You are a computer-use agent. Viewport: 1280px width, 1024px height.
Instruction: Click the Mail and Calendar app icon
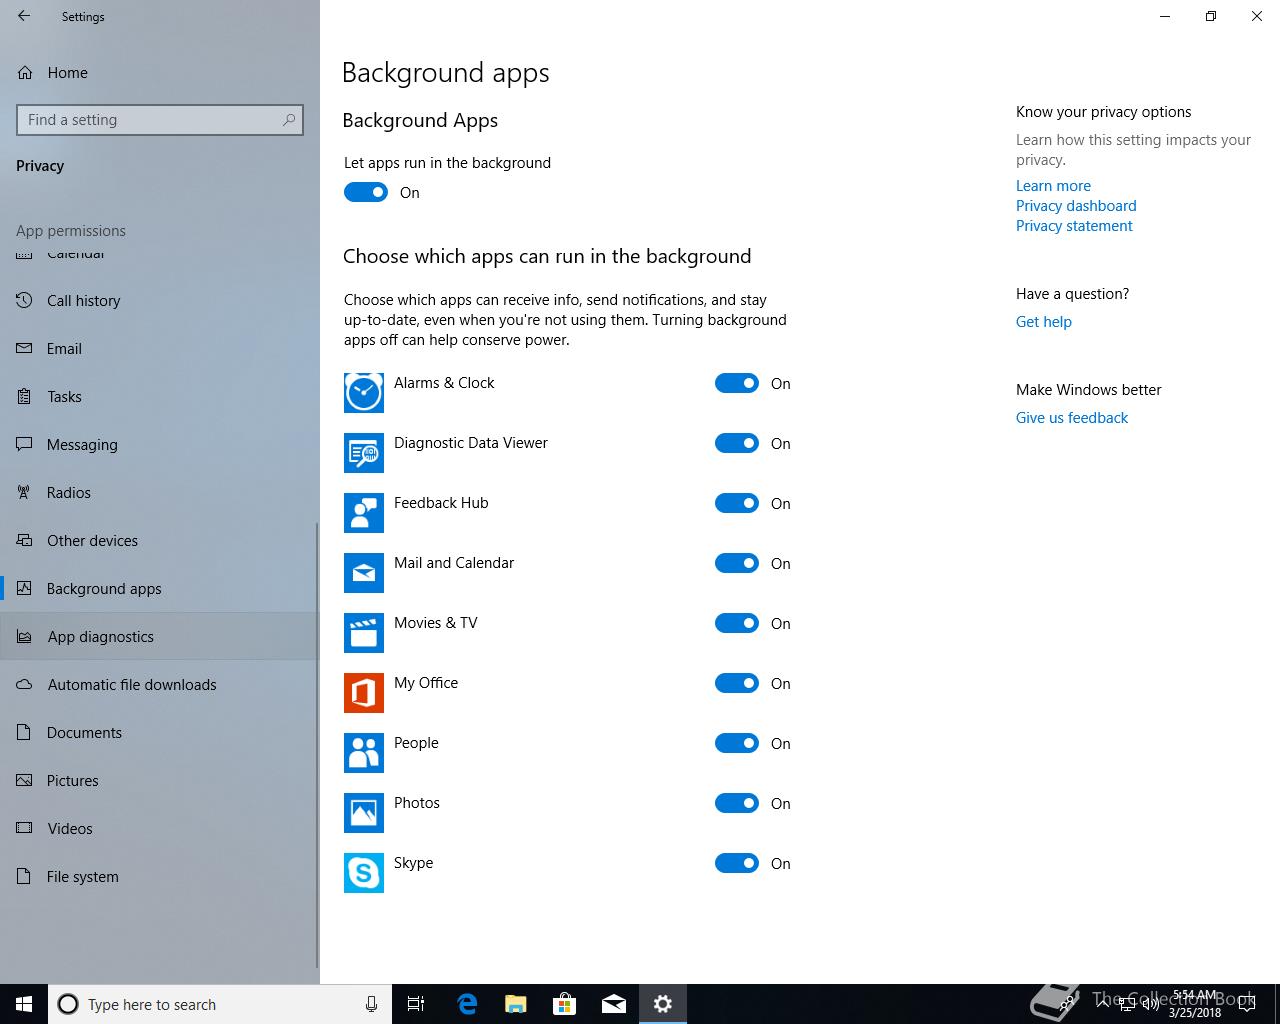[364, 573]
